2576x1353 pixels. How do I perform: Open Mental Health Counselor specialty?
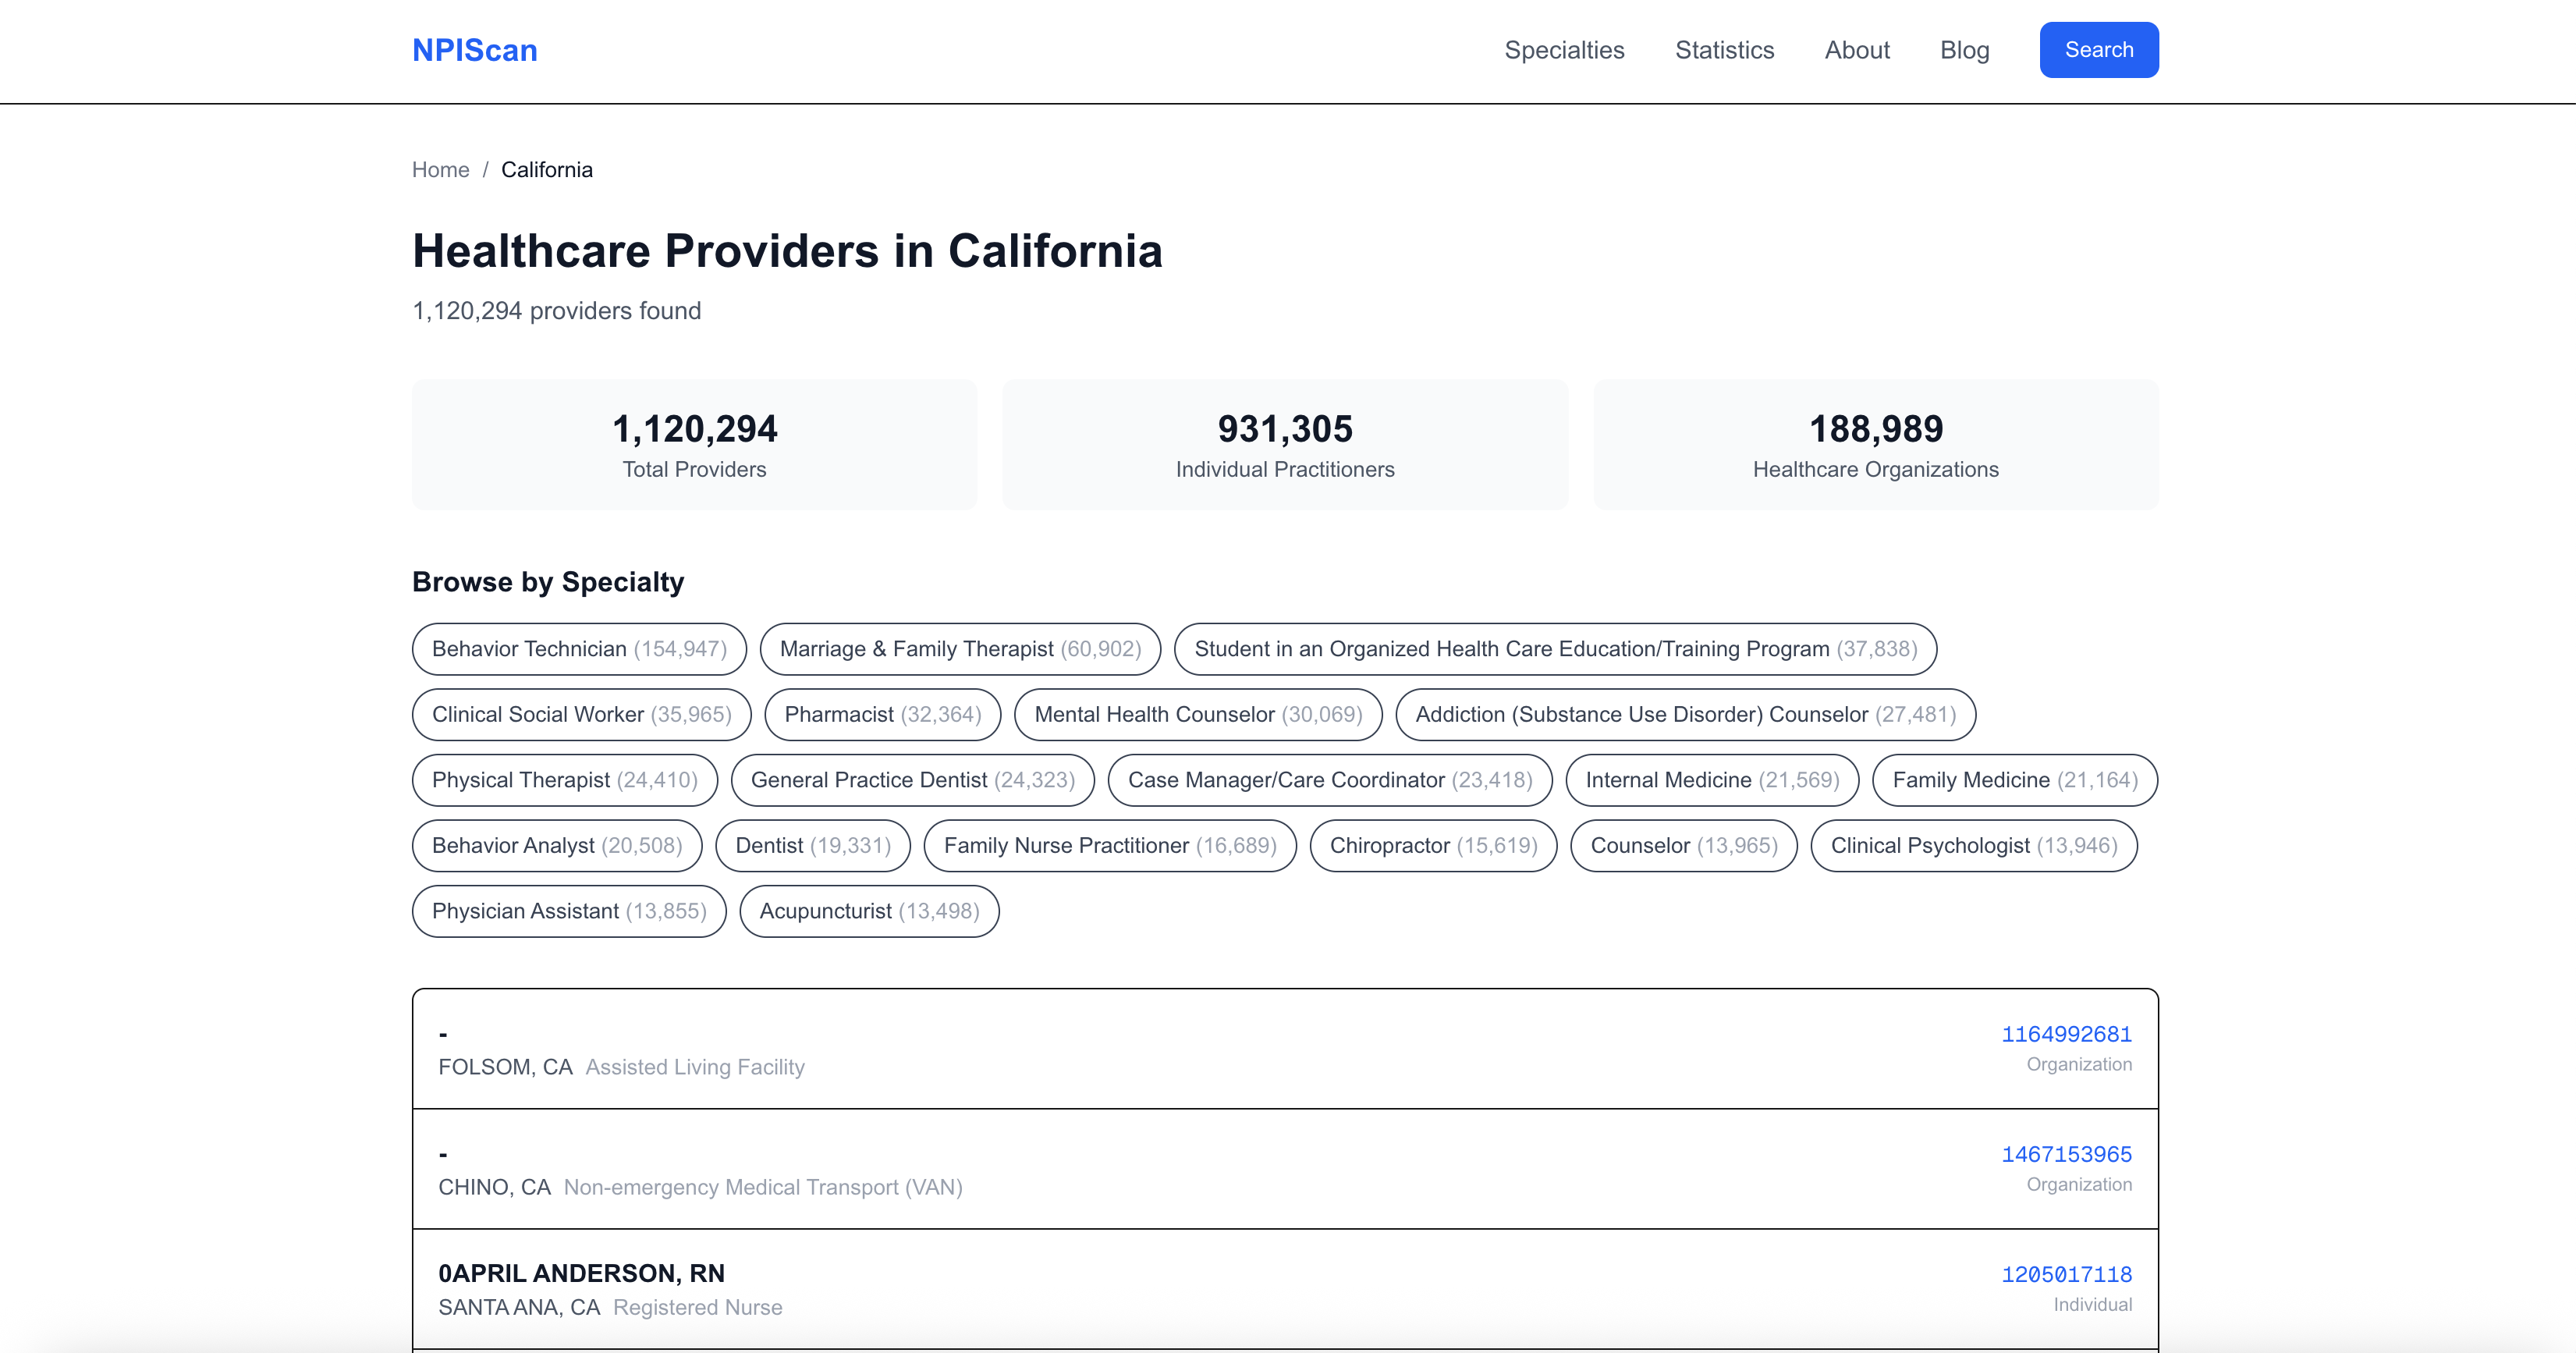1197,714
